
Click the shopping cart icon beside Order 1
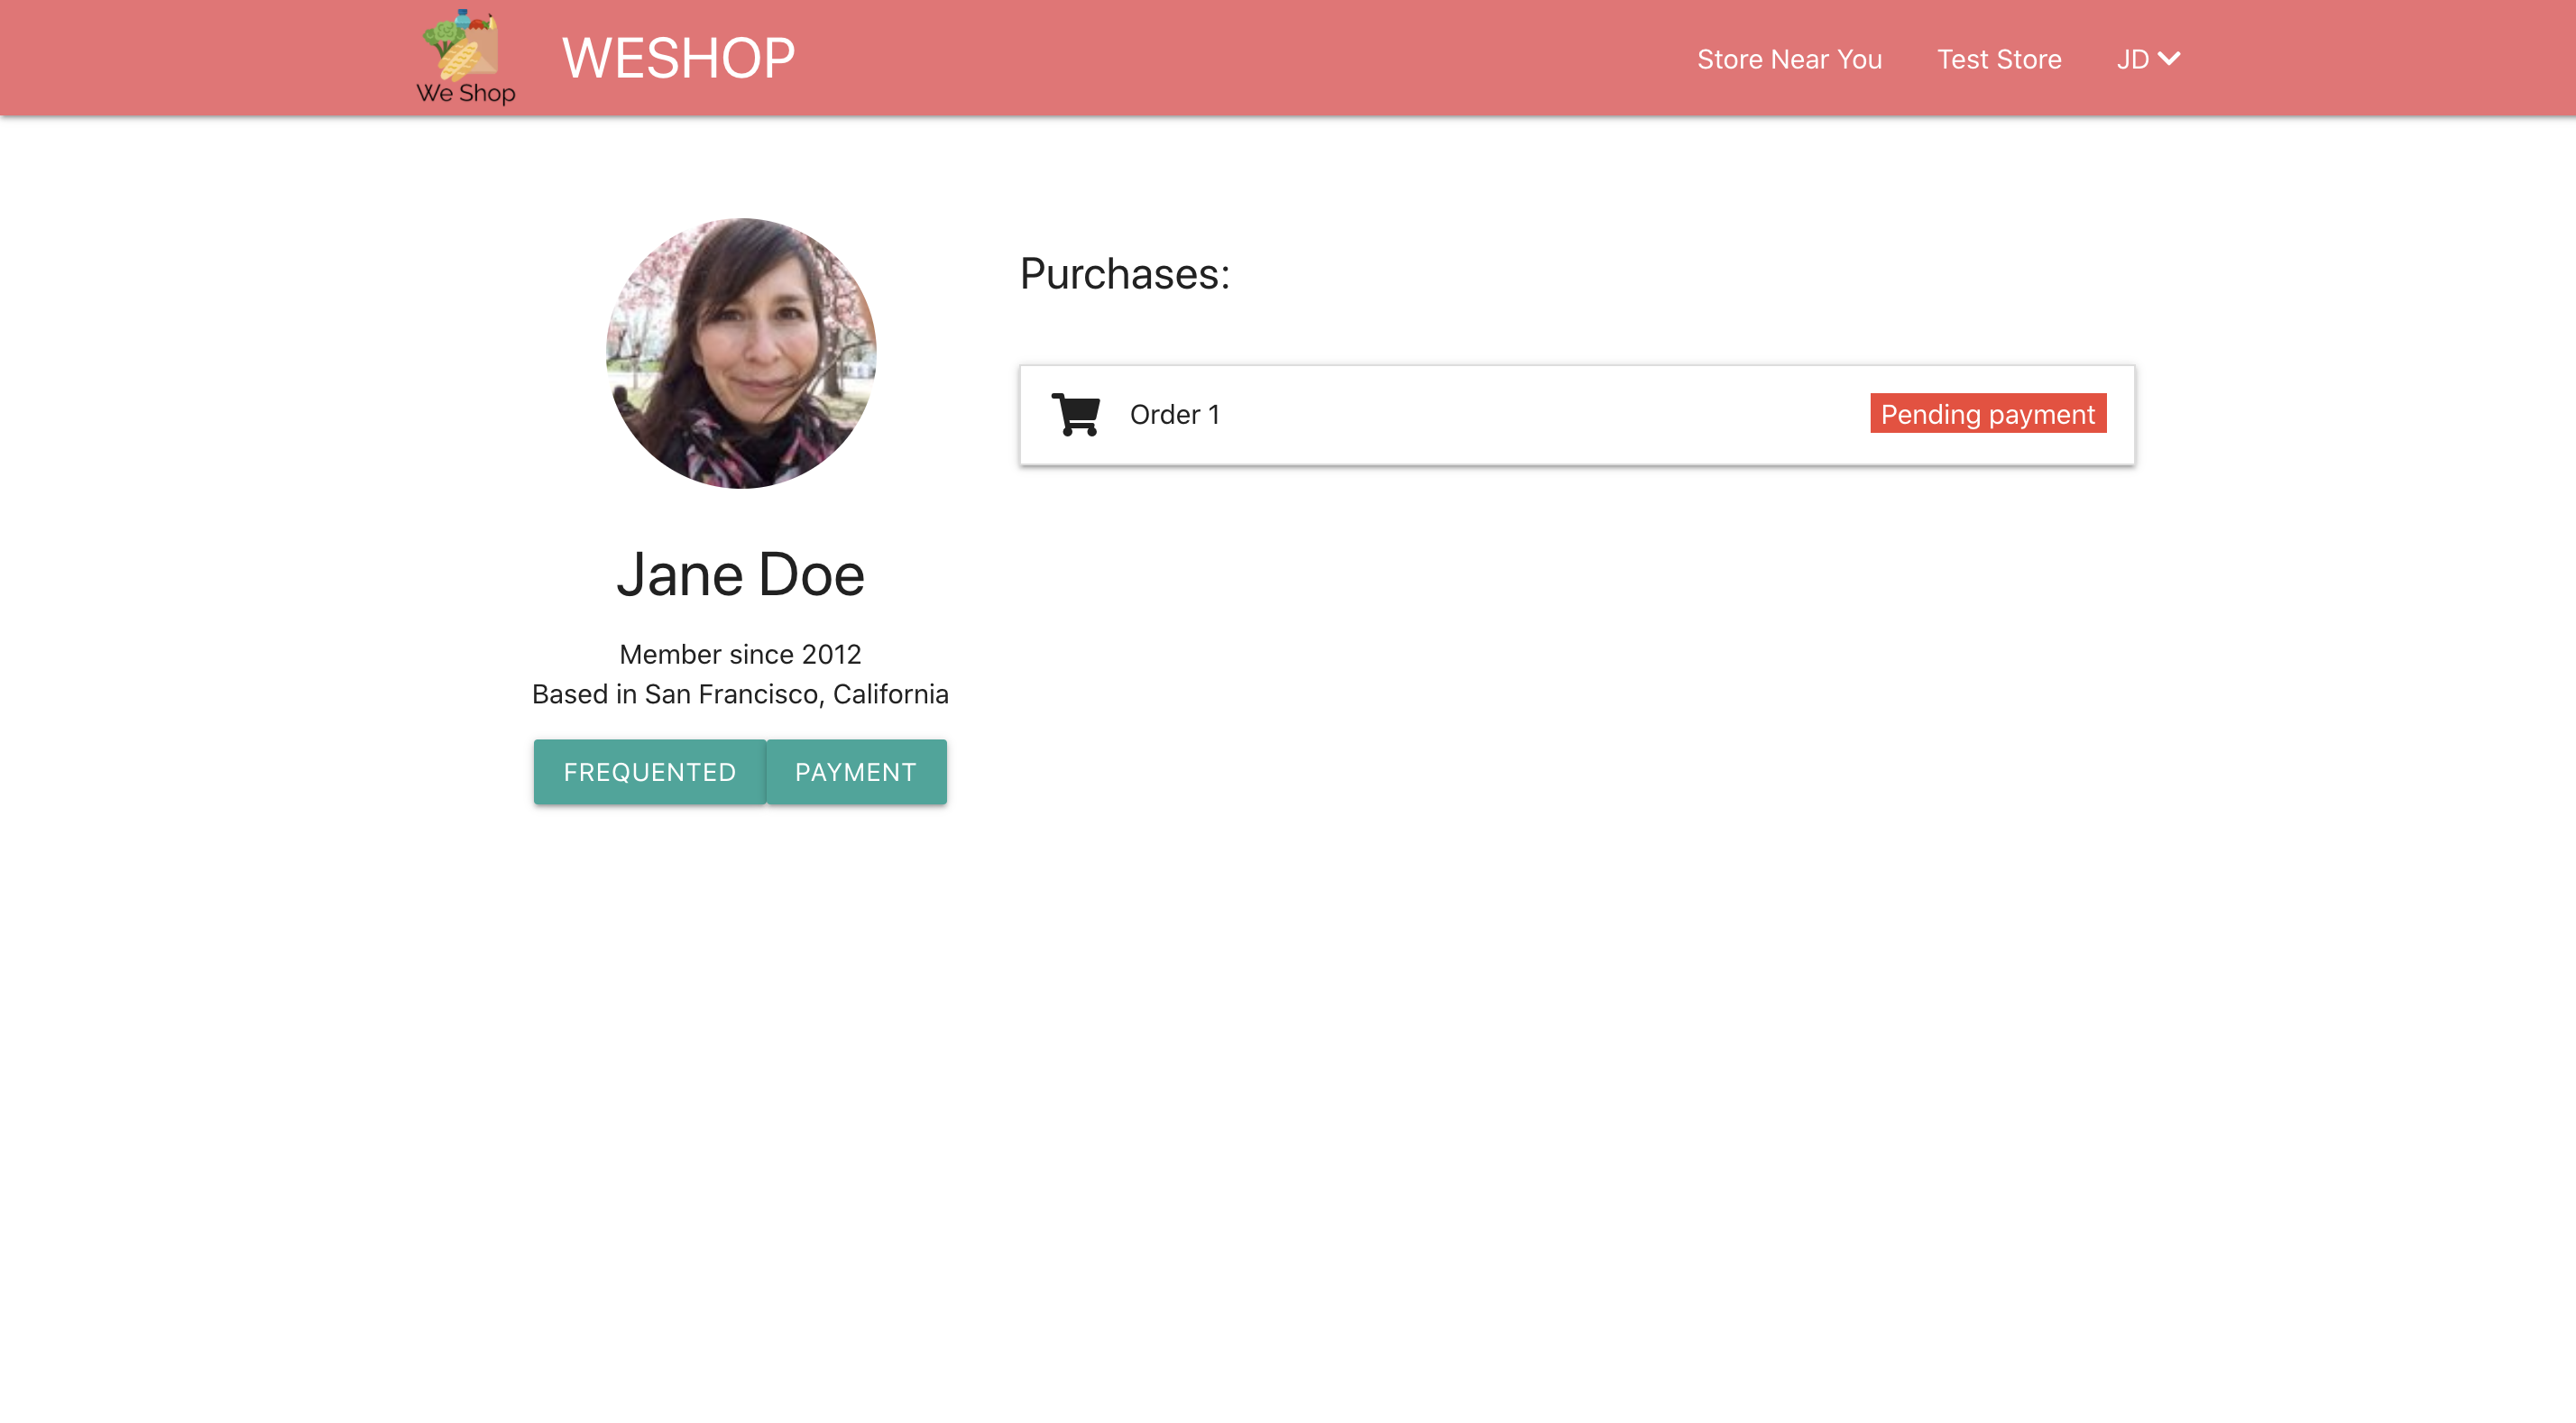[x=1075, y=415]
